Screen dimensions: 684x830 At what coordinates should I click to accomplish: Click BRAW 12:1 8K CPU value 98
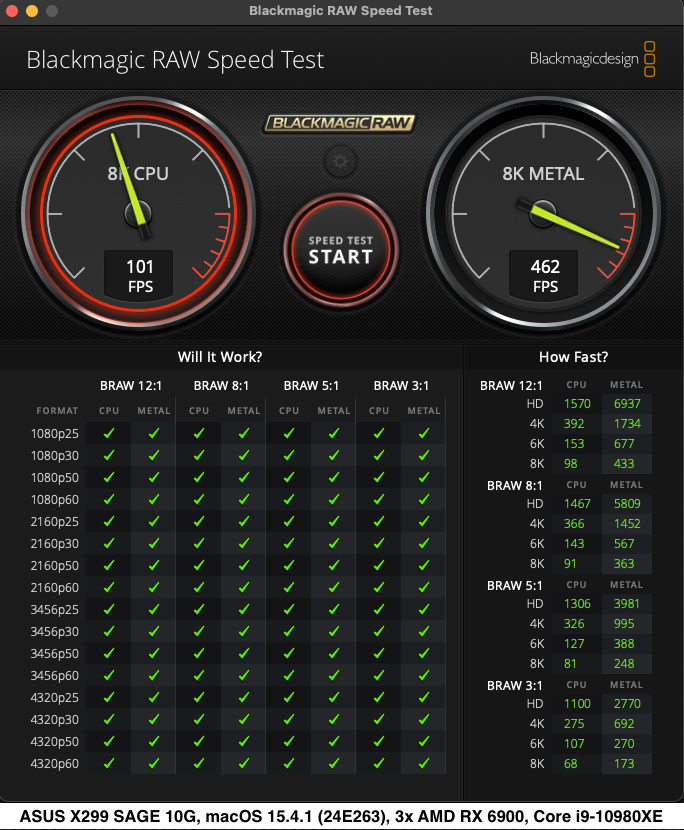point(570,464)
